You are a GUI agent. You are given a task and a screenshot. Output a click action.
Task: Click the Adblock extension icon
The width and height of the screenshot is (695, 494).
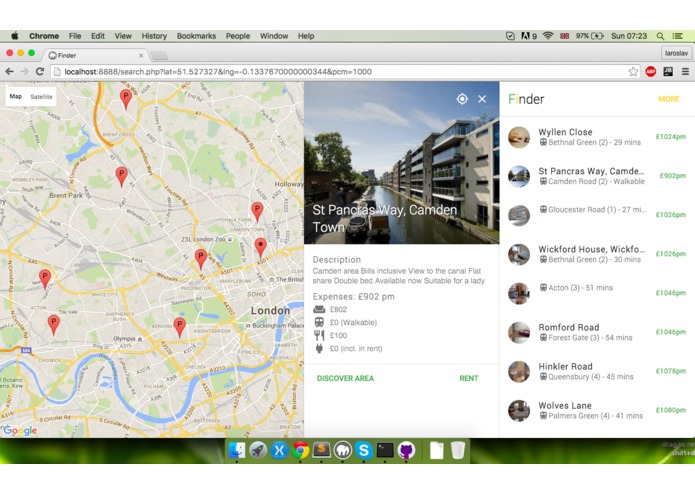coord(651,71)
